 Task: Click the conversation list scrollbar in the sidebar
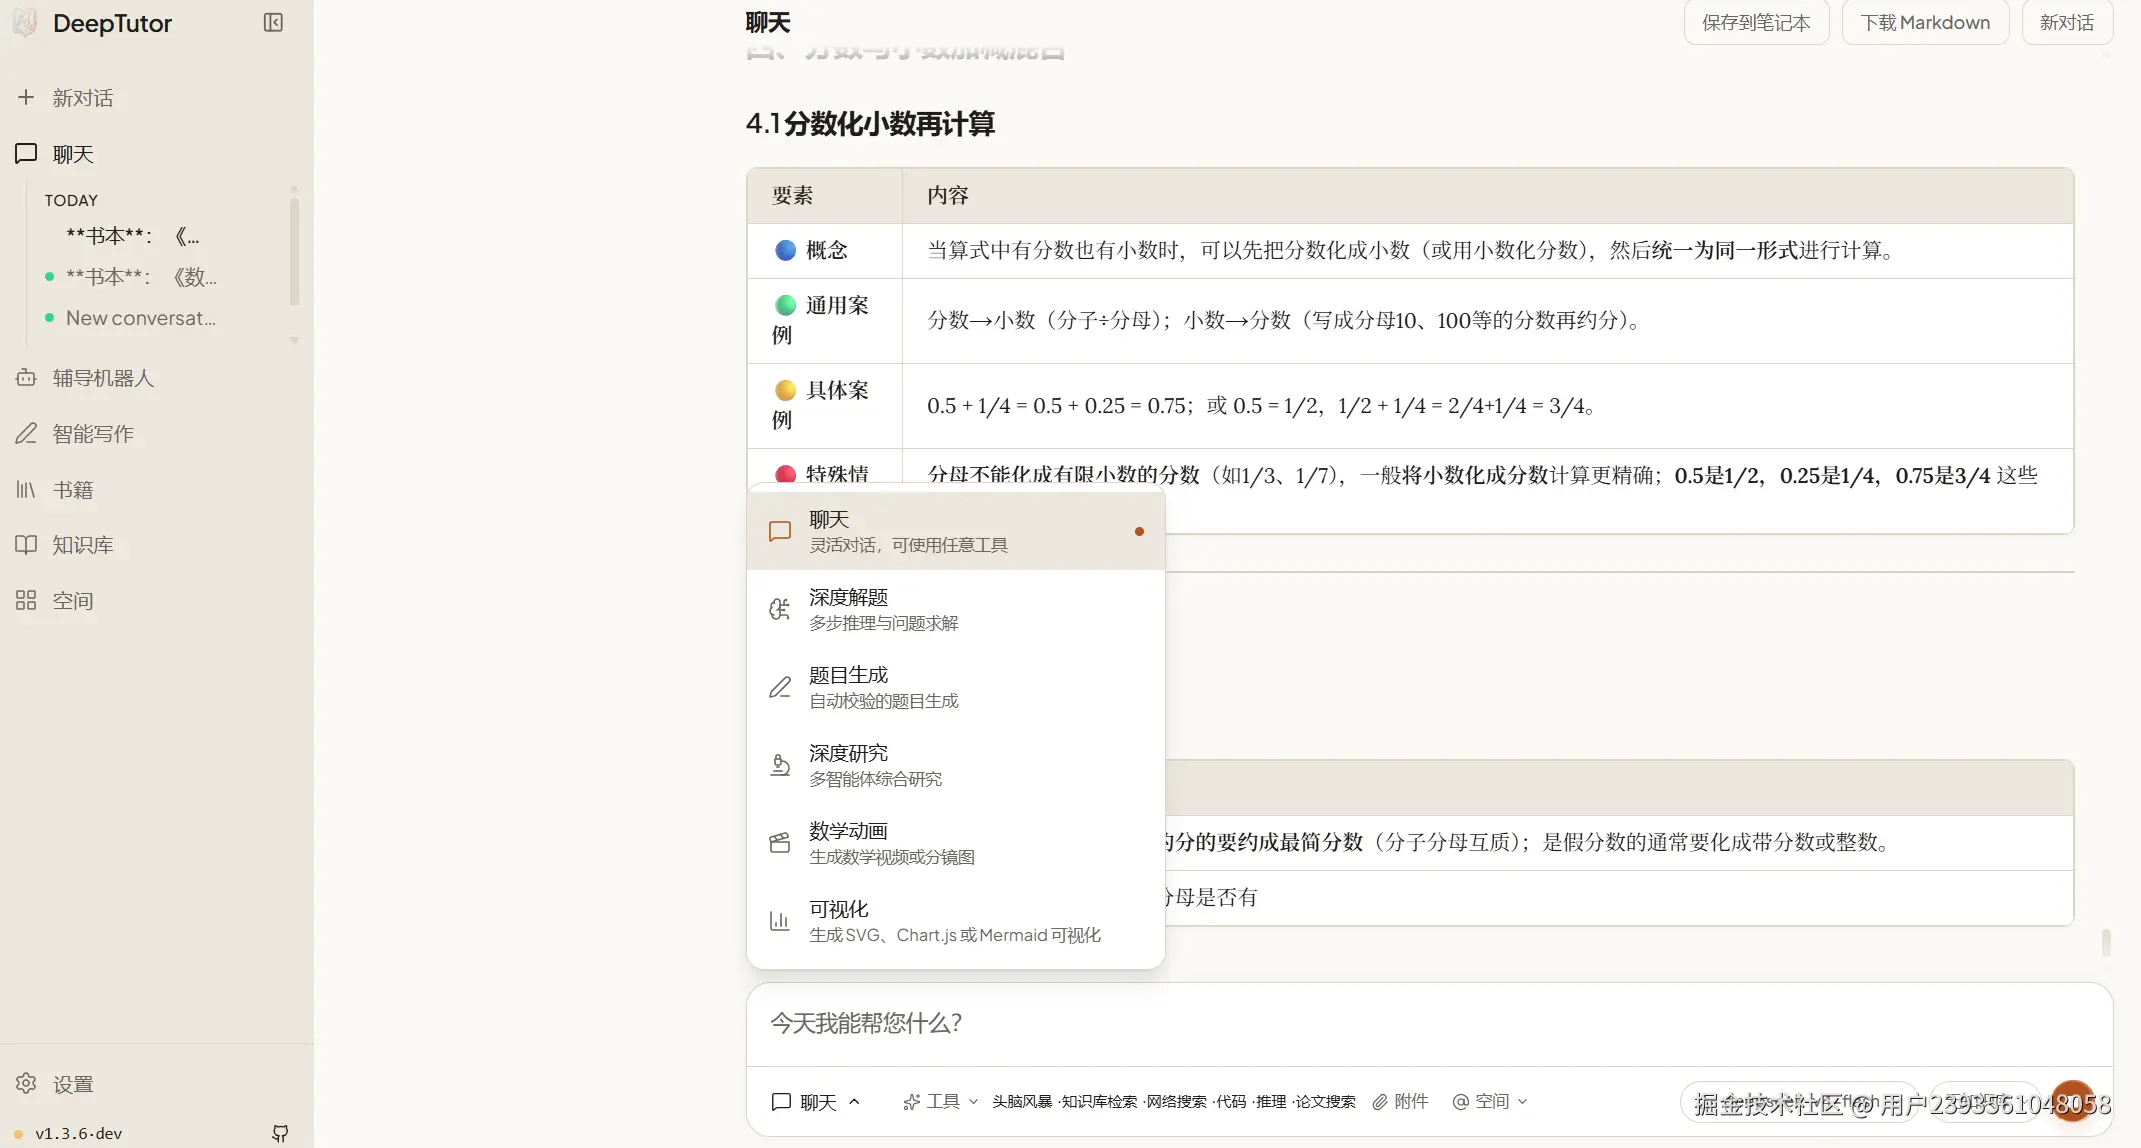294,250
